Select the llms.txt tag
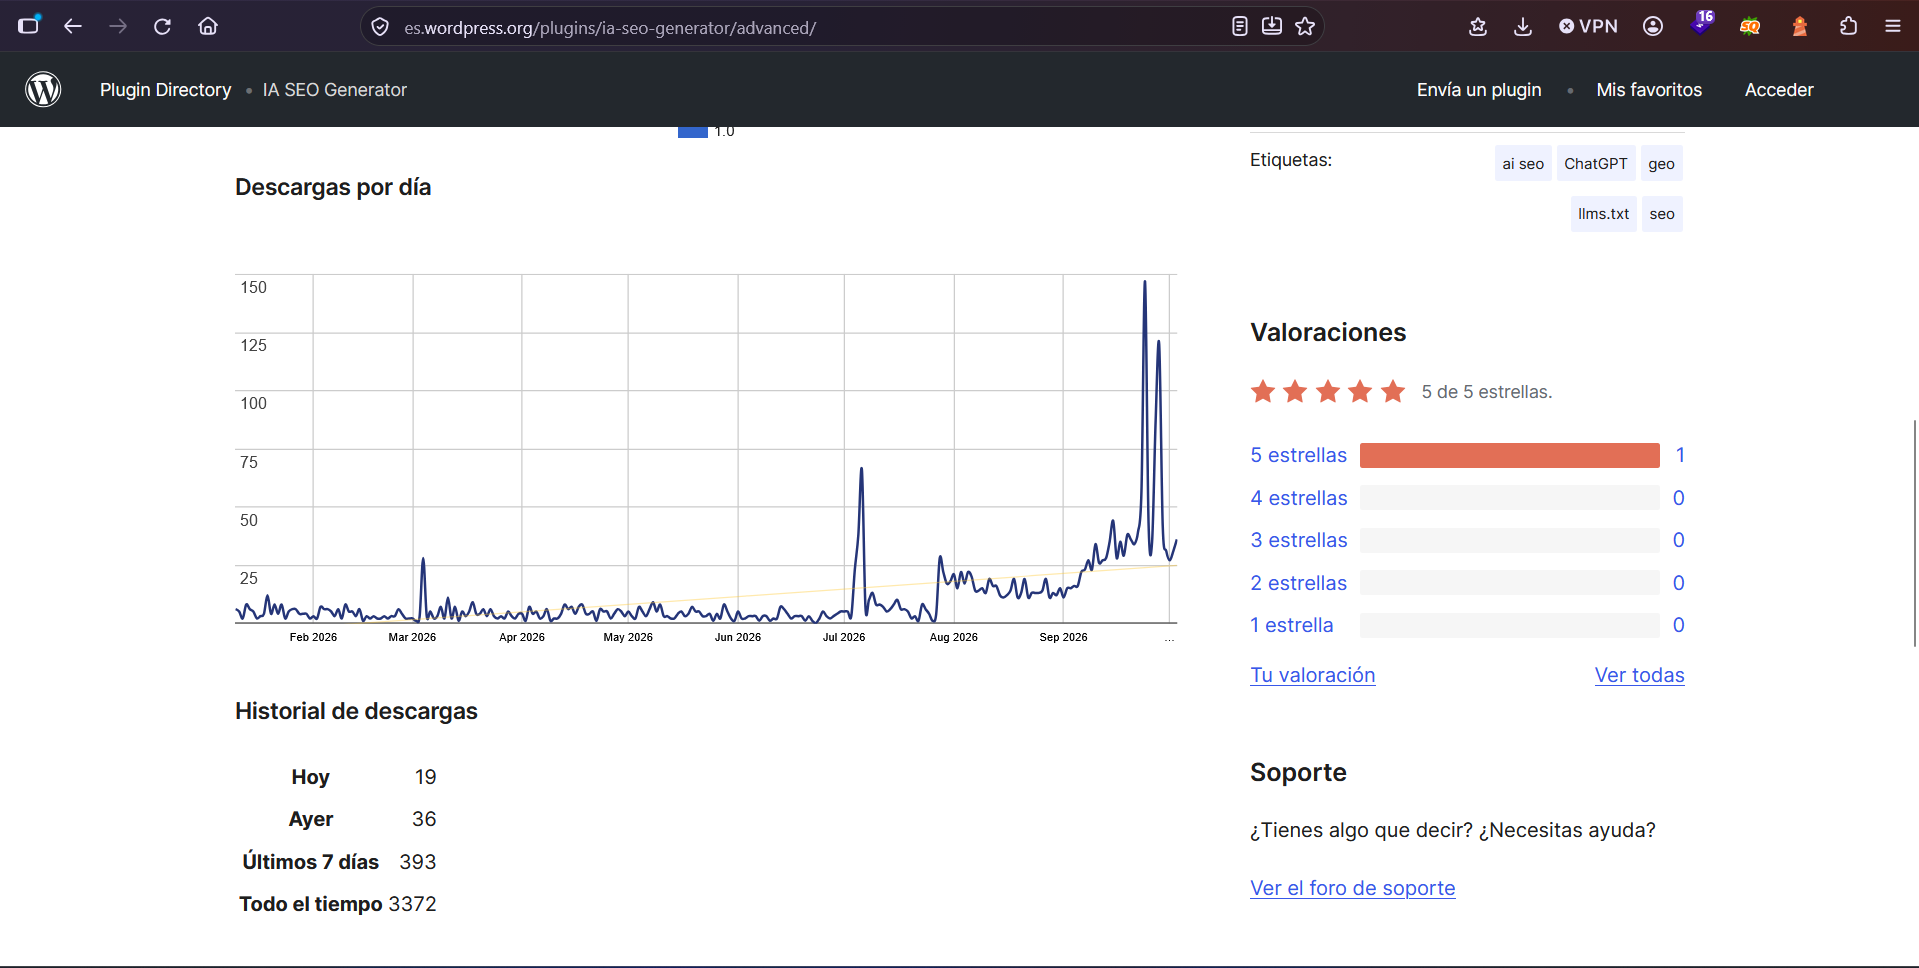This screenshot has width=1919, height=968. [1603, 214]
